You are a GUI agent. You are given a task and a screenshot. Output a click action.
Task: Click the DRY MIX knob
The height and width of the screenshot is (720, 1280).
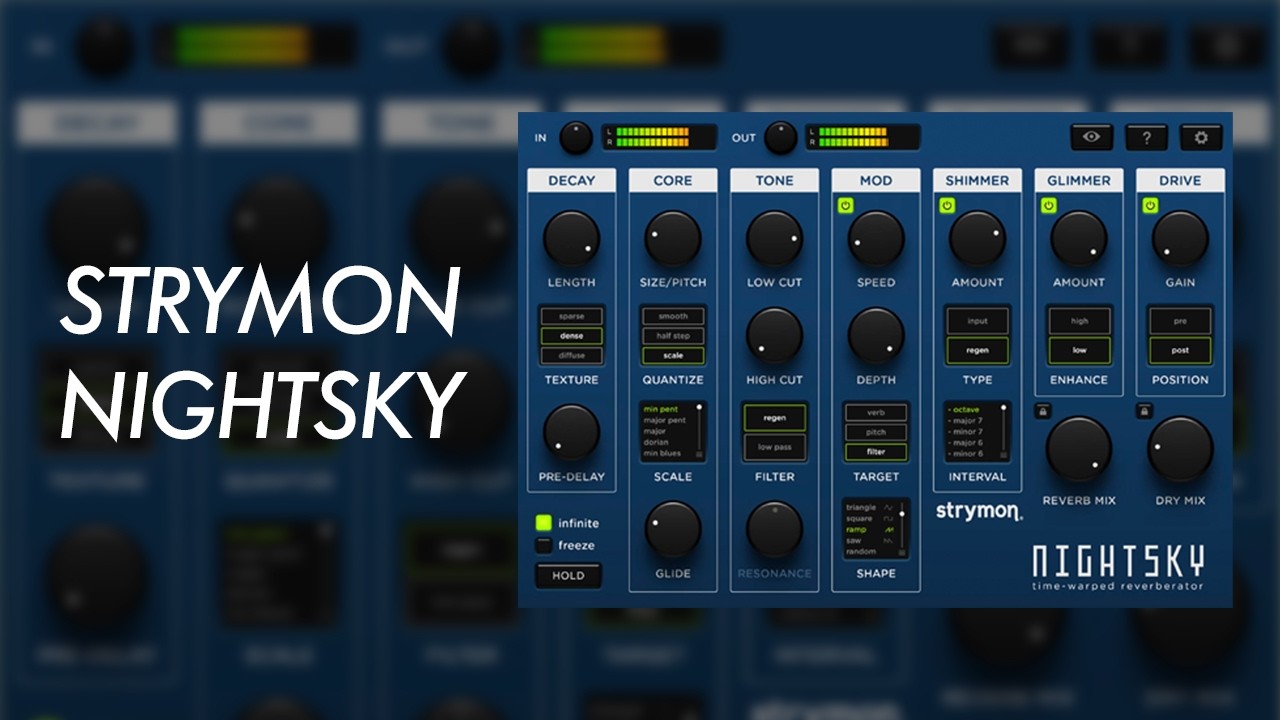click(1180, 450)
